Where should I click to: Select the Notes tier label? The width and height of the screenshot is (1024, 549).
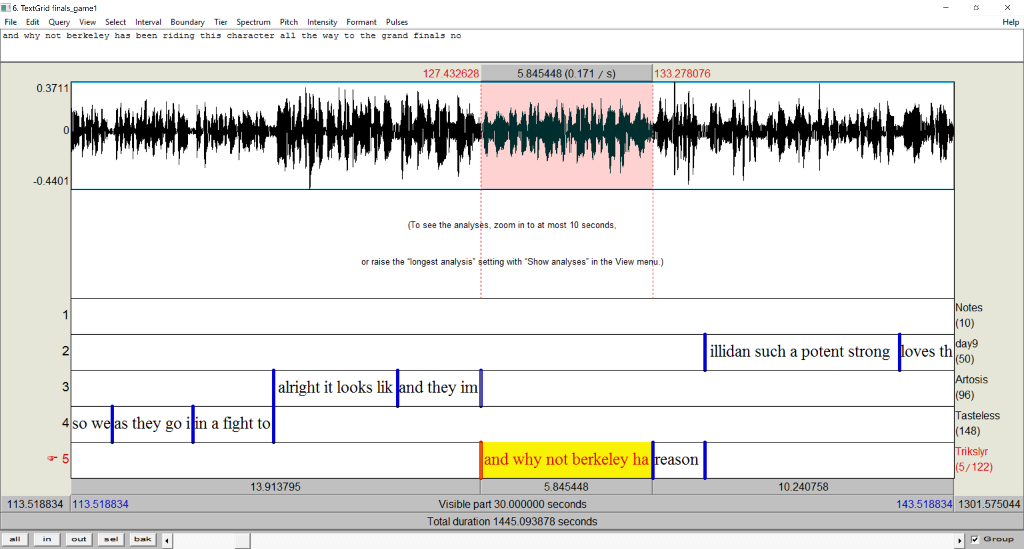969,315
